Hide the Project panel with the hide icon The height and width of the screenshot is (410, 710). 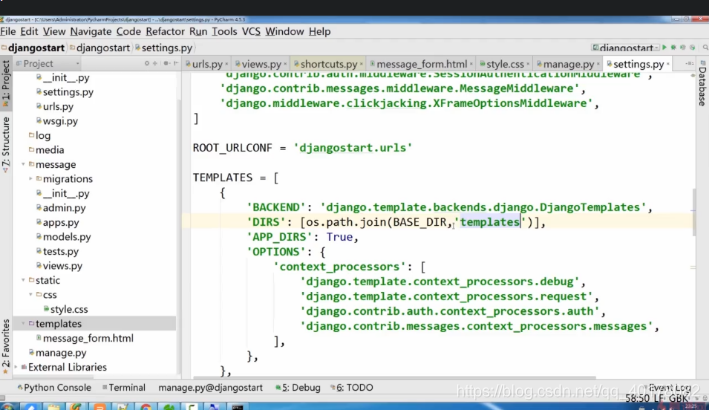click(x=176, y=63)
